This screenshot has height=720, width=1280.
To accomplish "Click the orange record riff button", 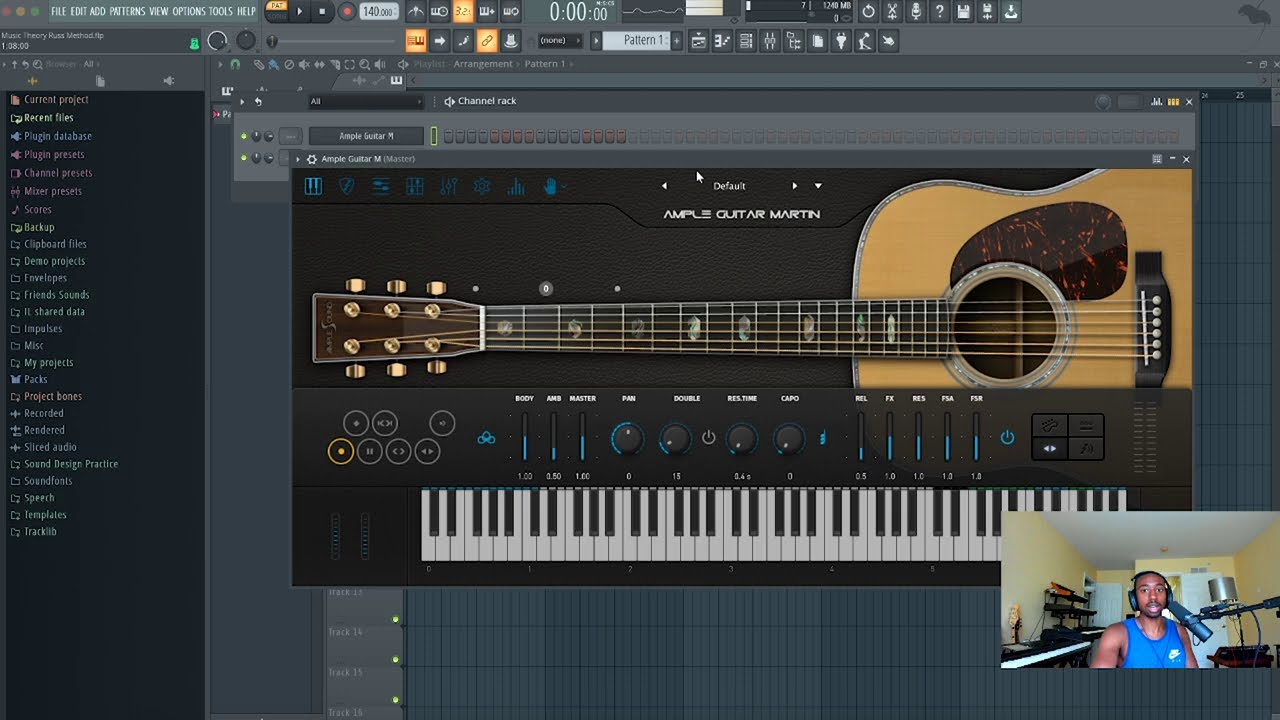I will (341, 451).
